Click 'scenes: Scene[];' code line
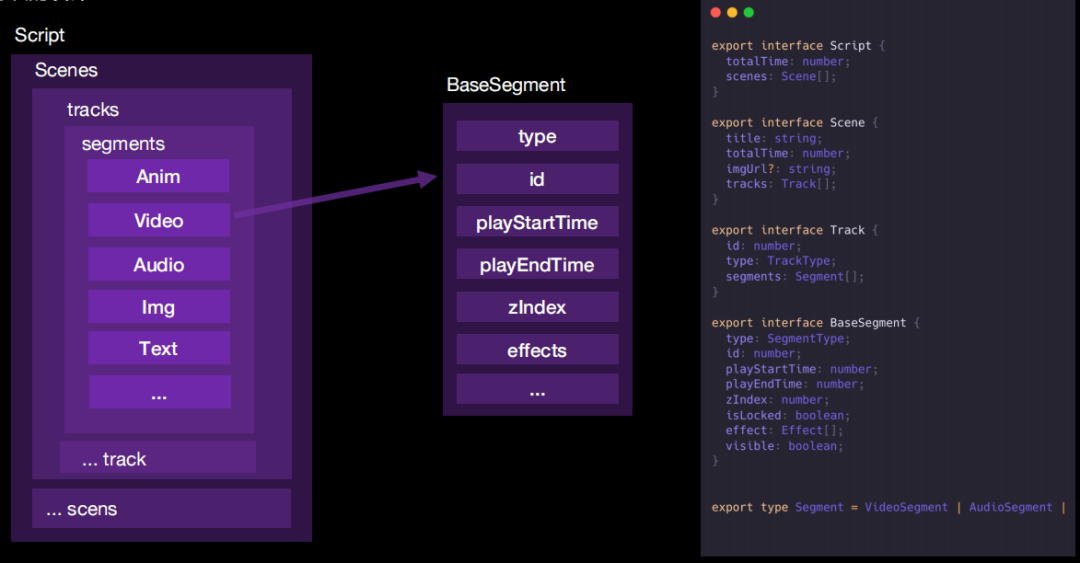The height and width of the screenshot is (563, 1080). coord(780,76)
